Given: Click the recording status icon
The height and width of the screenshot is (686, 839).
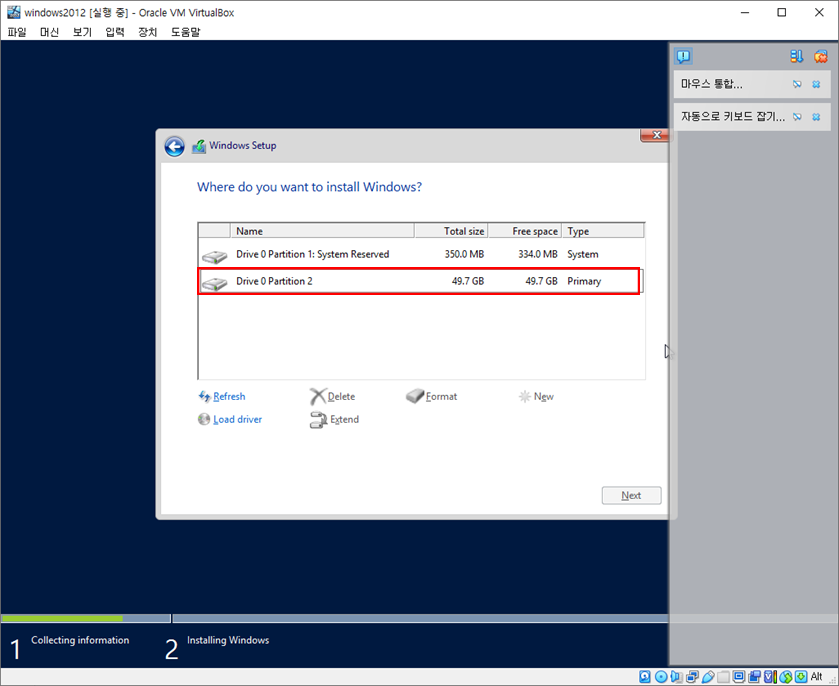Looking at the screenshot, I should point(754,677).
